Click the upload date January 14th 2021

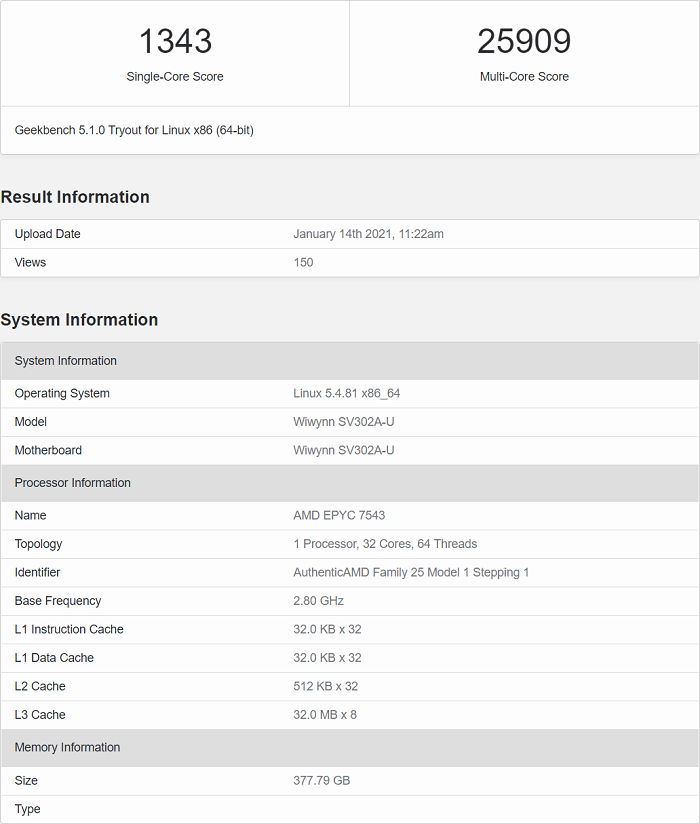[368, 234]
